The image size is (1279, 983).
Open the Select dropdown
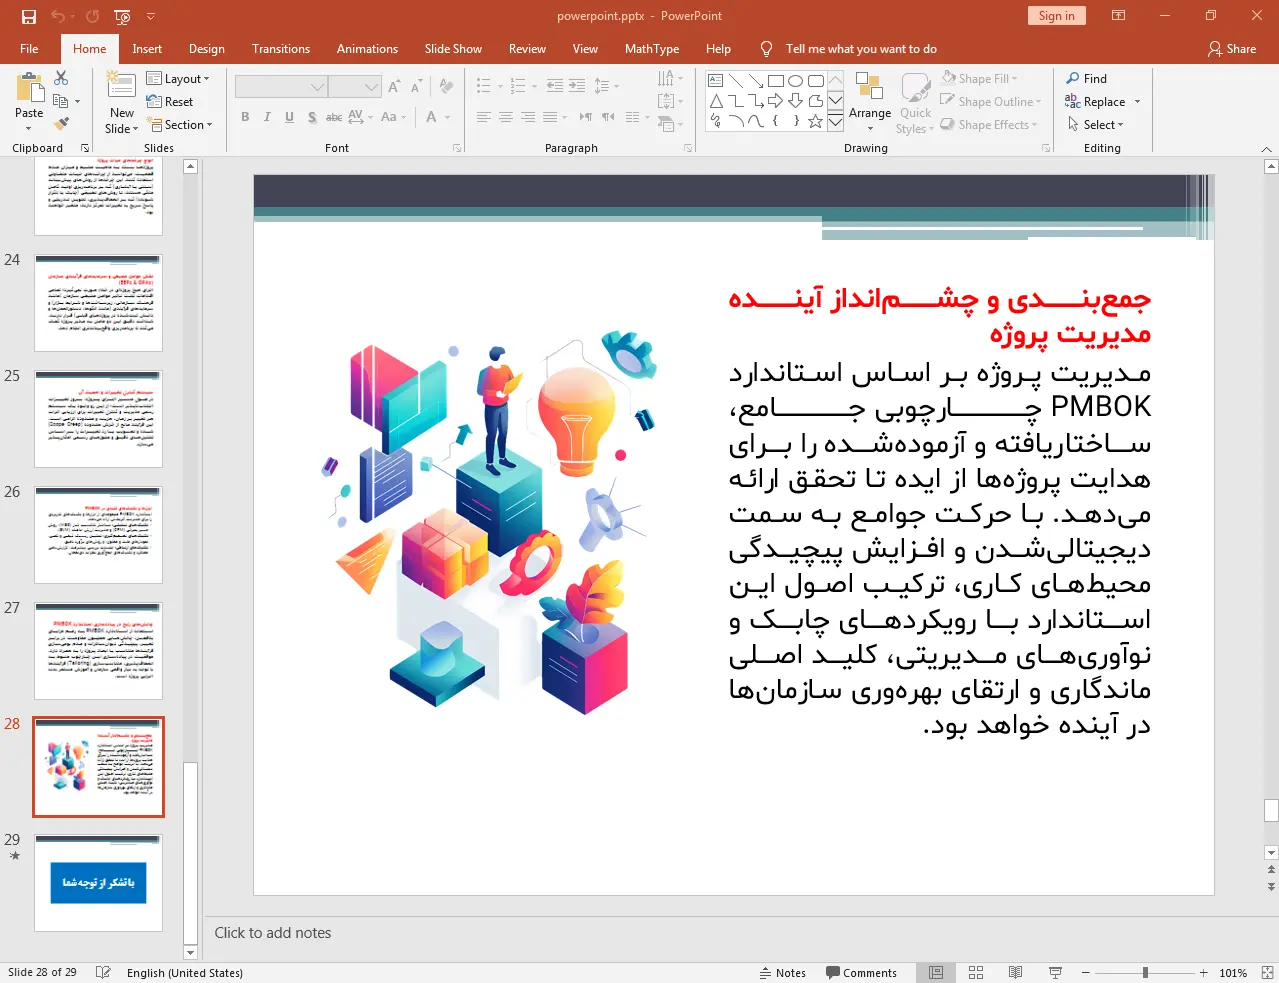(1096, 124)
